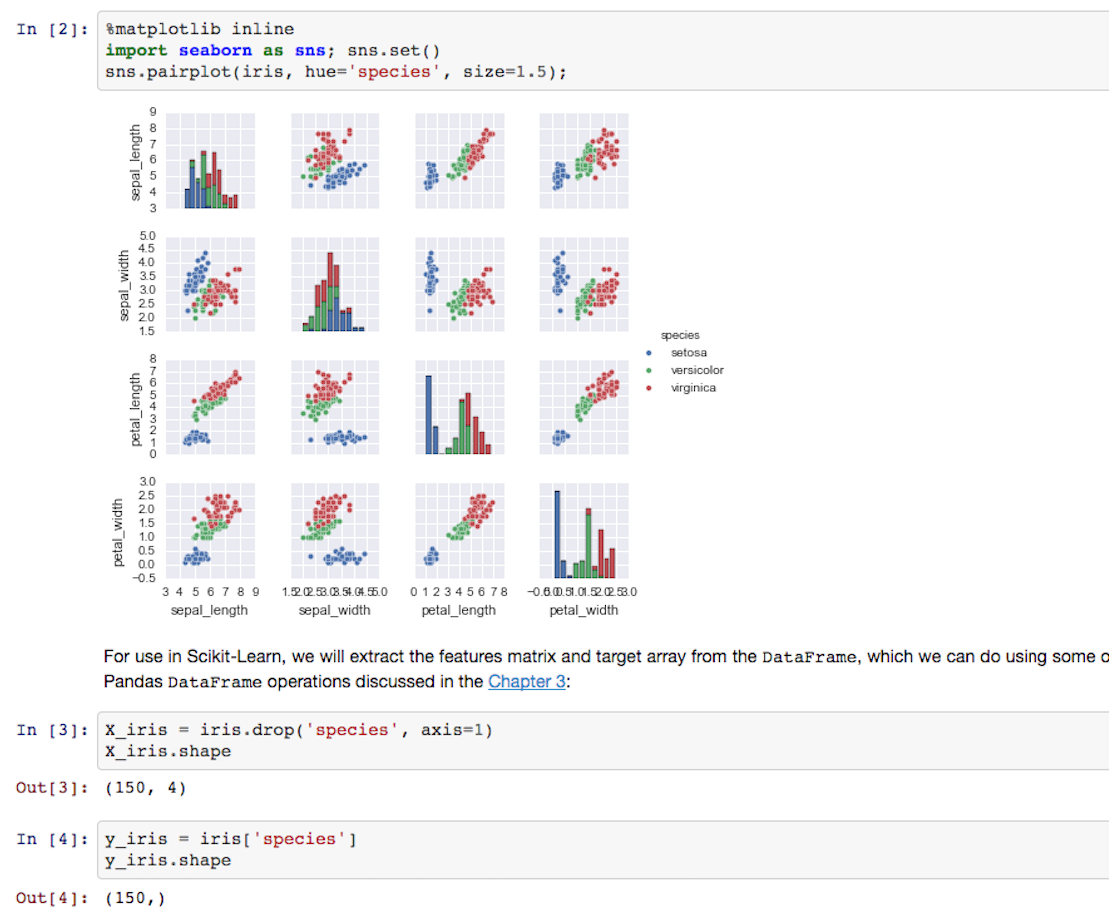Screen dimensions: 1109x922
Task: Click the sepal_length y-axis label
Action: pyautogui.click(x=135, y=163)
